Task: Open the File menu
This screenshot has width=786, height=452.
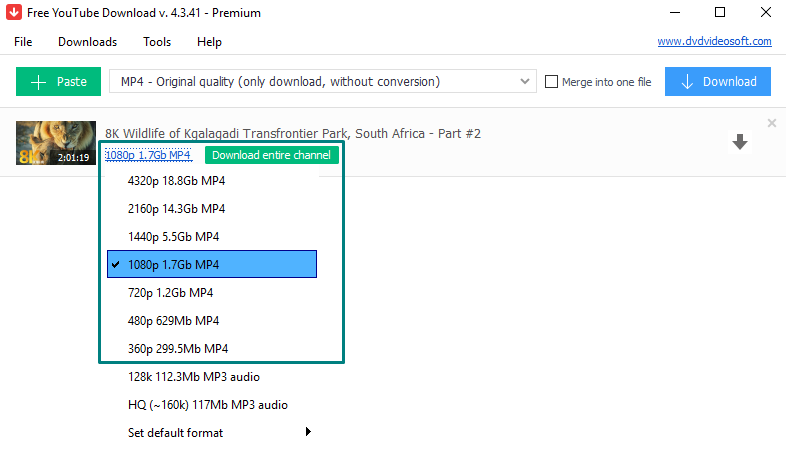Action: (23, 42)
